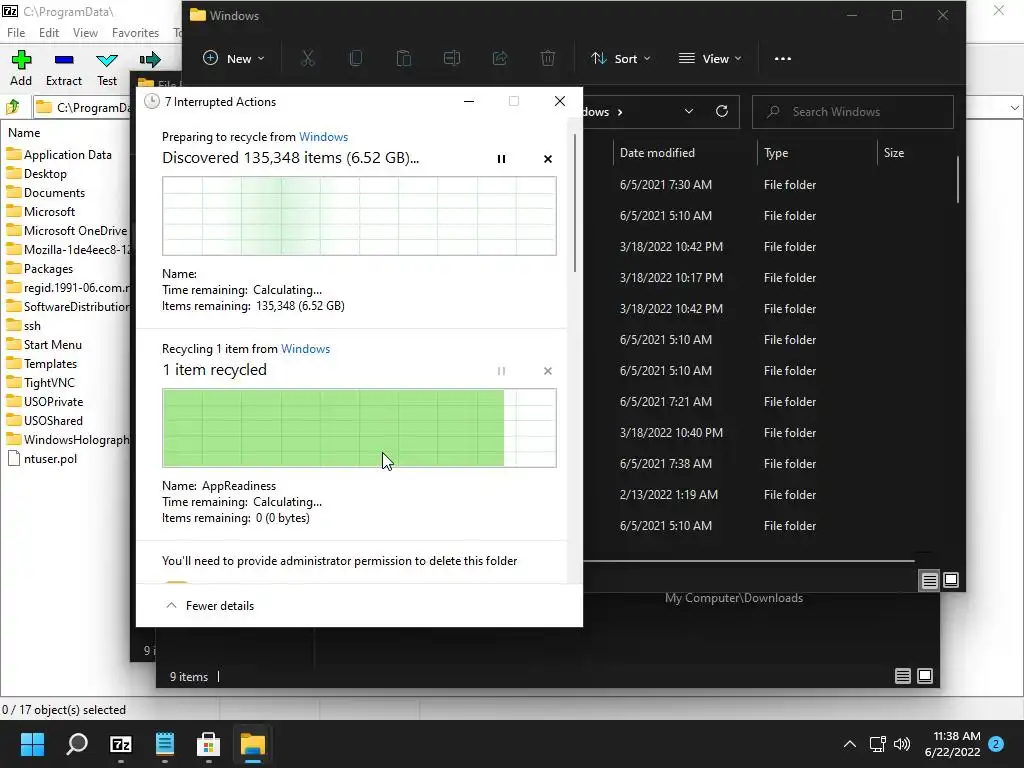Cancel the Recycling 1 item operation
Screen dimensions: 1024x768
(x=548, y=371)
